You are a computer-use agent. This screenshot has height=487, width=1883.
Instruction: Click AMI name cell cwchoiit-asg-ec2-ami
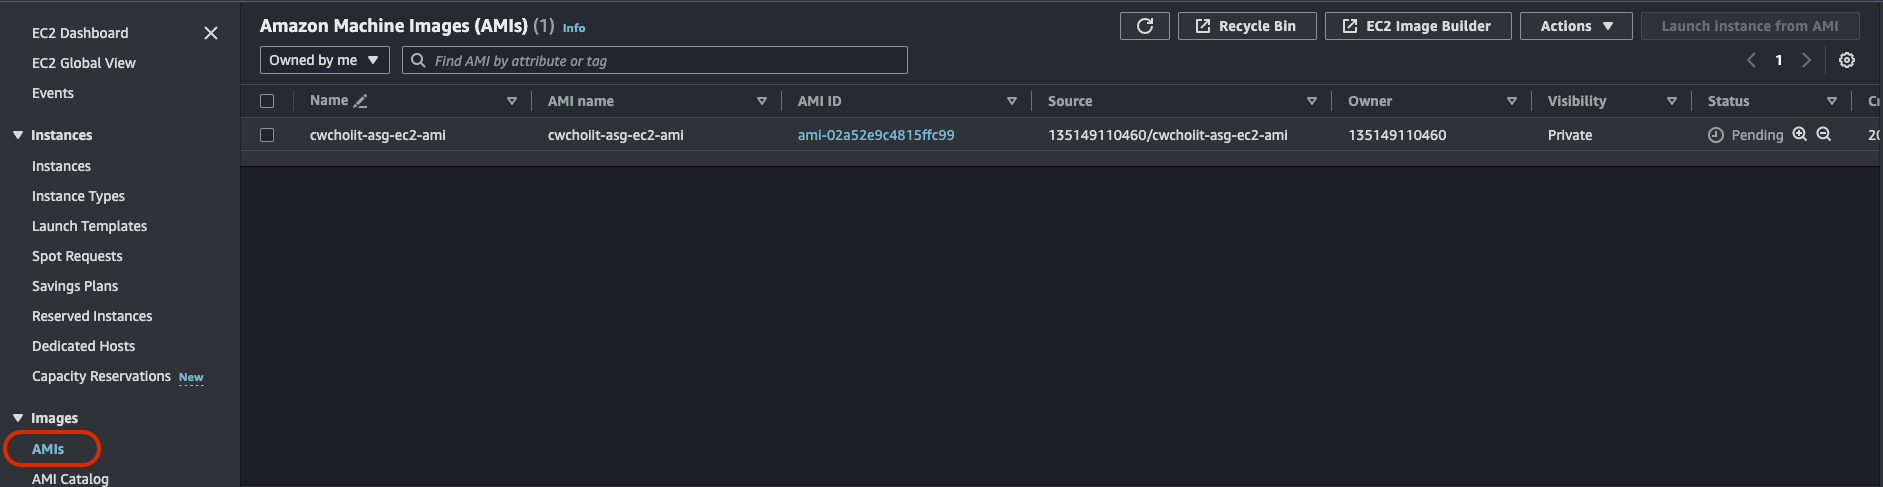coord(616,135)
